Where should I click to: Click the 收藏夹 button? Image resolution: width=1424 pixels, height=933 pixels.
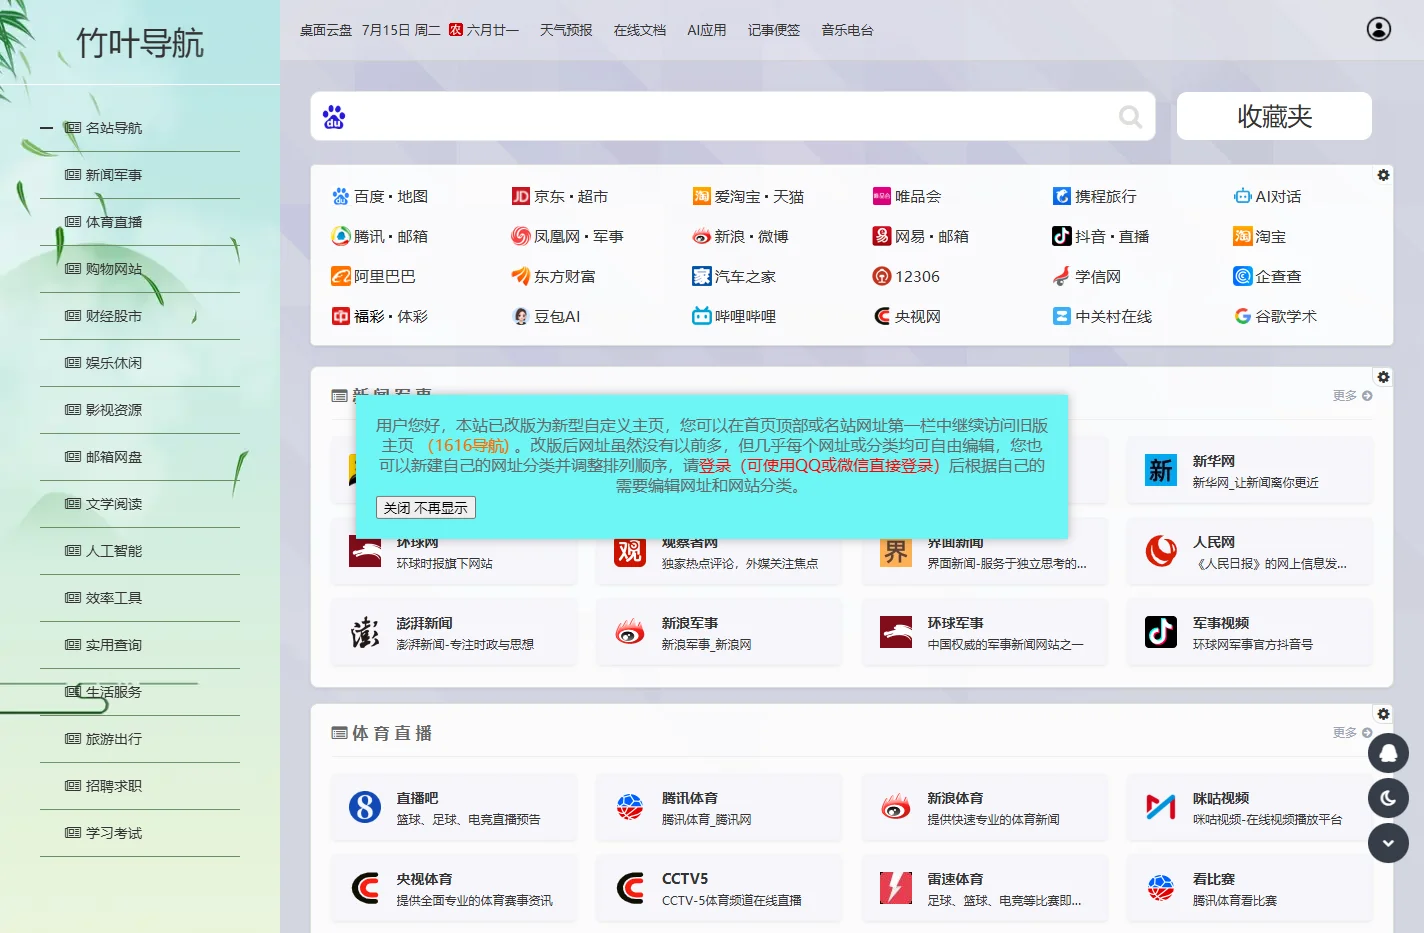(1274, 116)
